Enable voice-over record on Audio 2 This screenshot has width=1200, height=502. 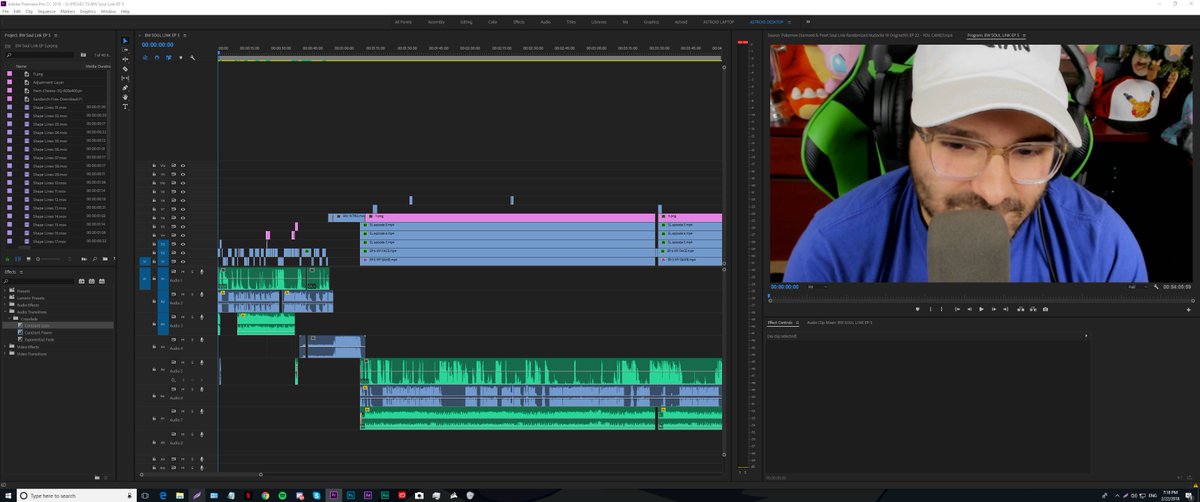coord(200,295)
